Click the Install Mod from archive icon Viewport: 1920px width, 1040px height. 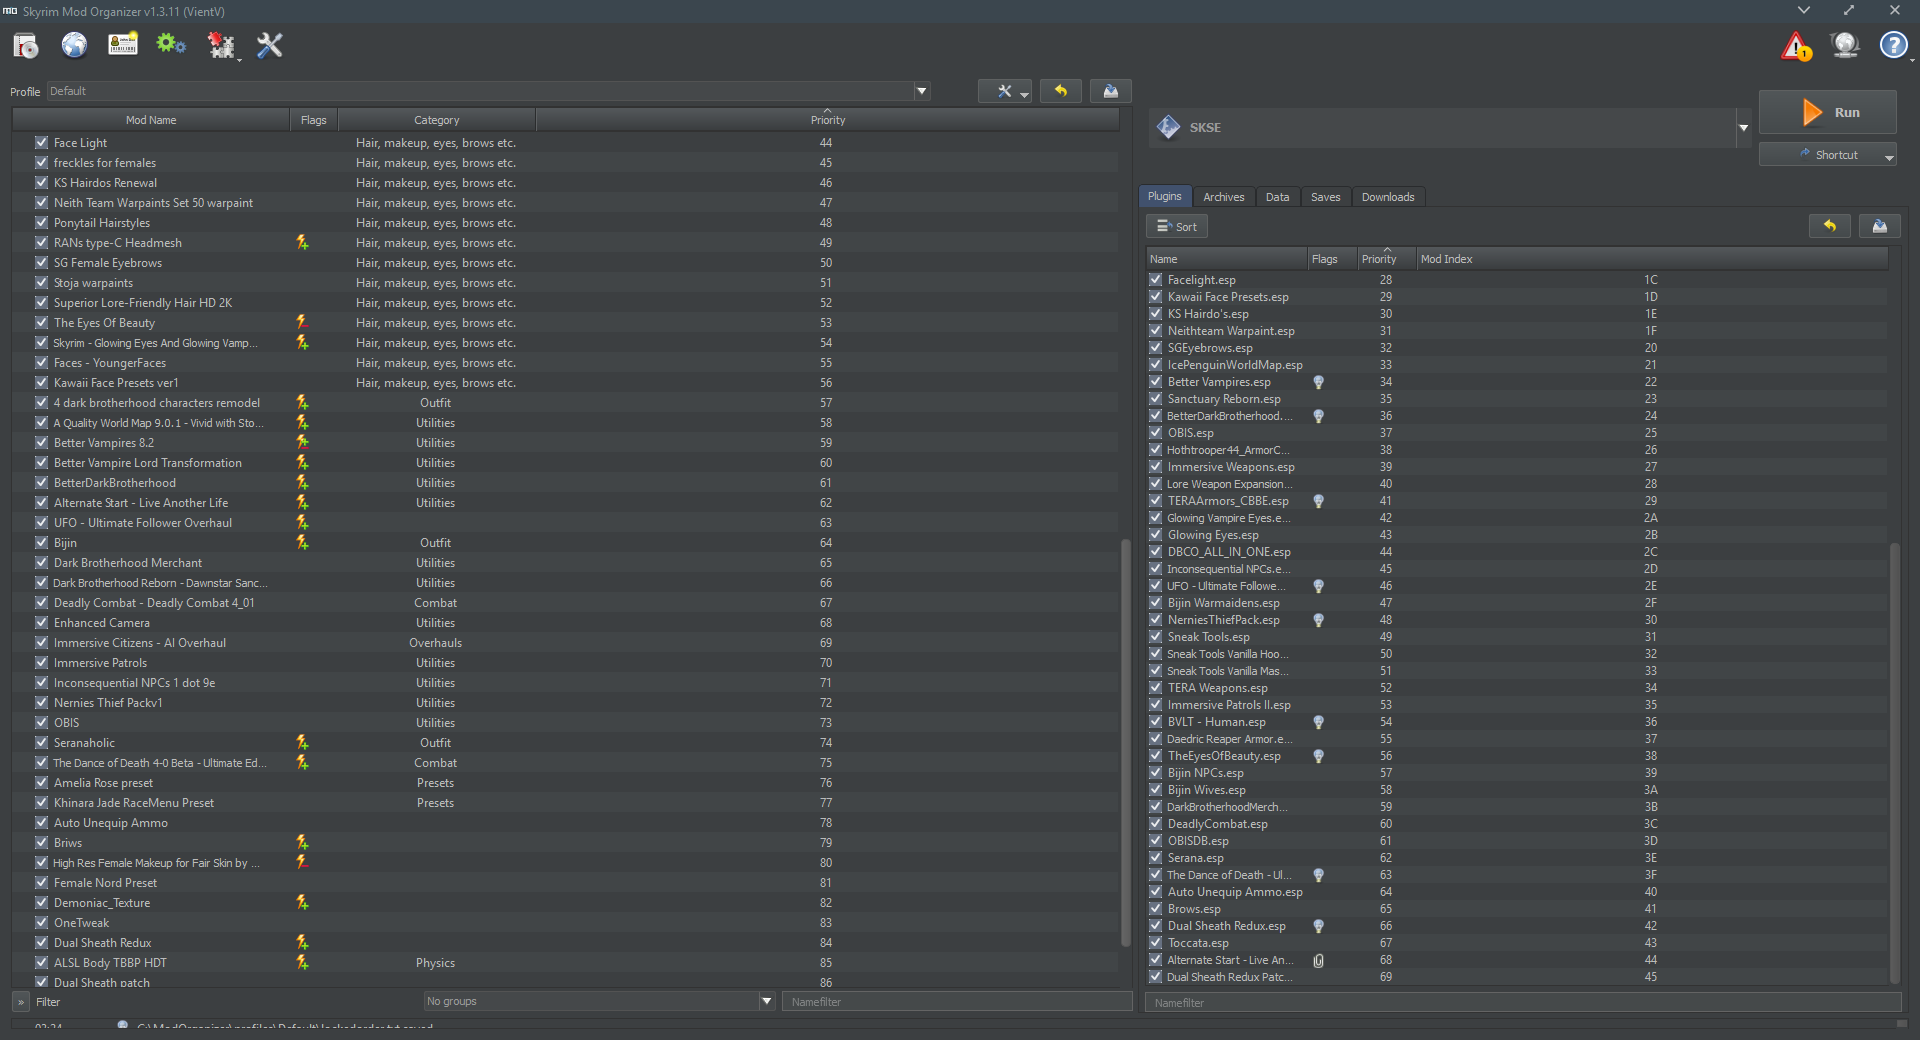(26, 45)
